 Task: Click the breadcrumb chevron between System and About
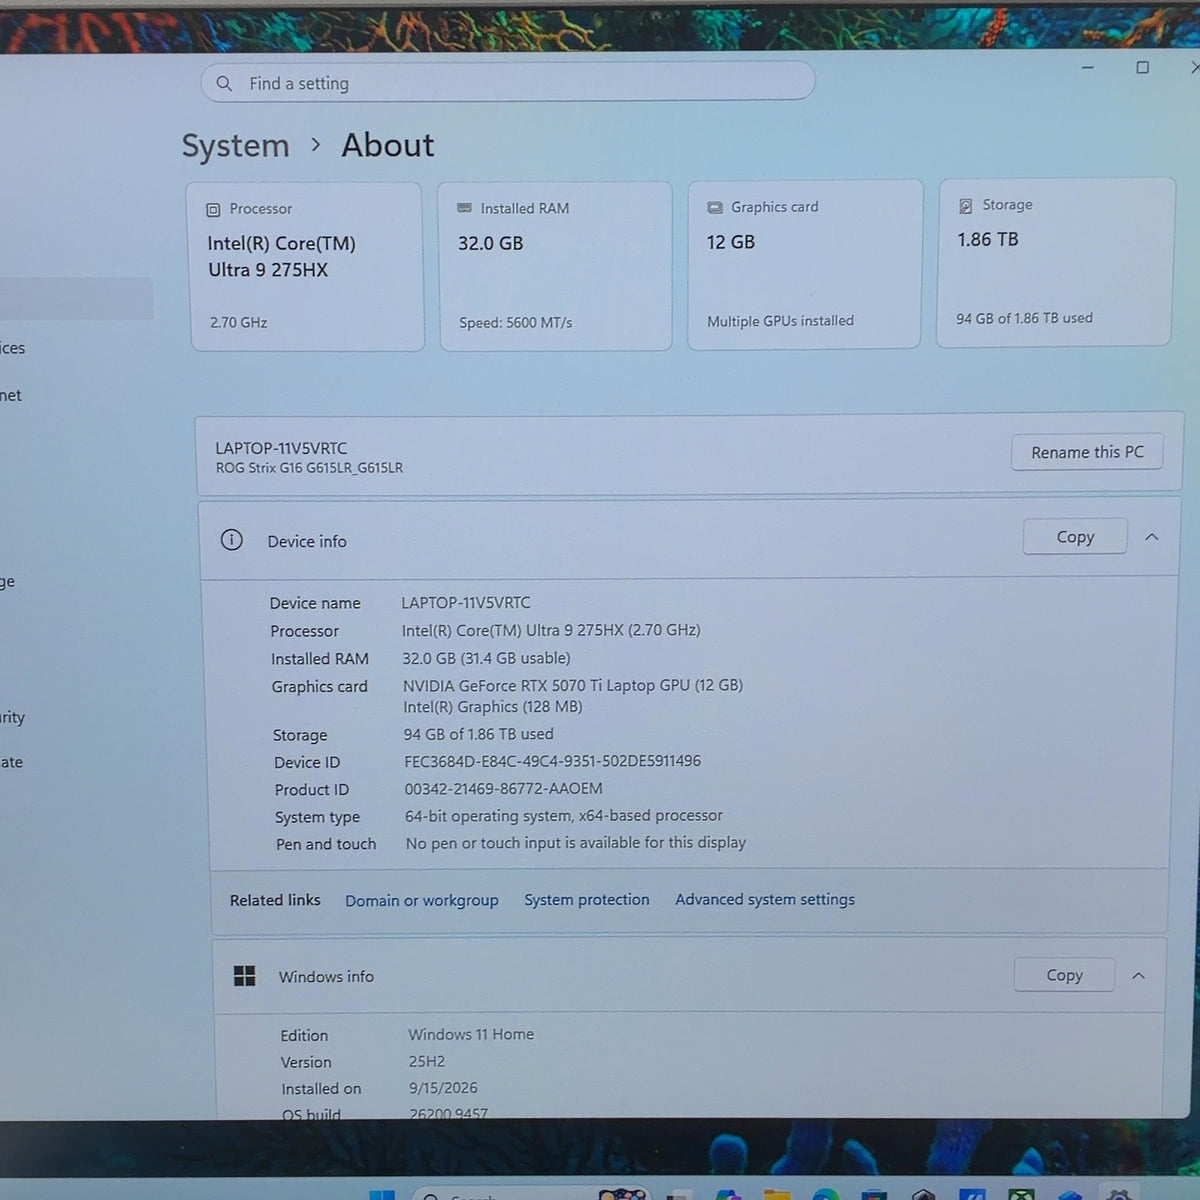pos(316,145)
